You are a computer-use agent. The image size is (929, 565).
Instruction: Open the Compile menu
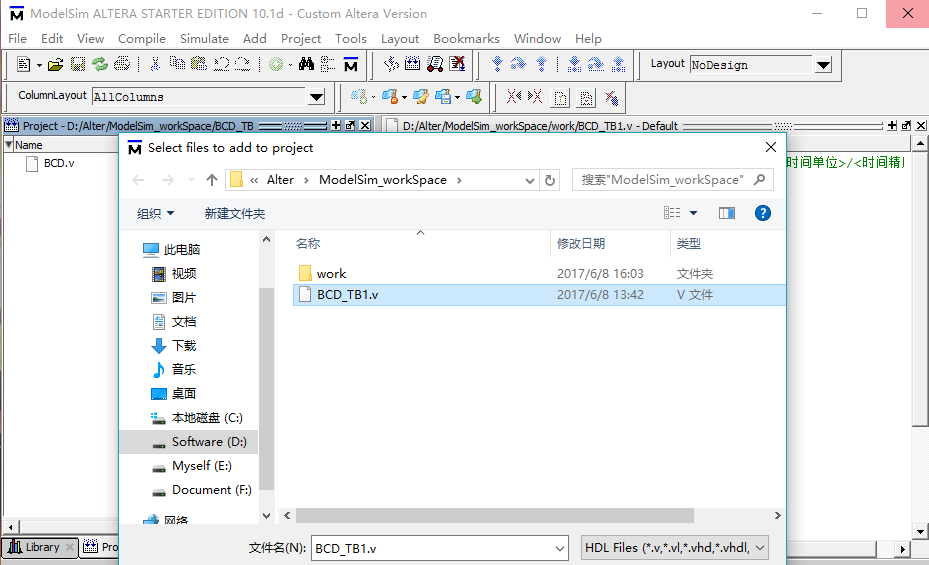[142, 38]
